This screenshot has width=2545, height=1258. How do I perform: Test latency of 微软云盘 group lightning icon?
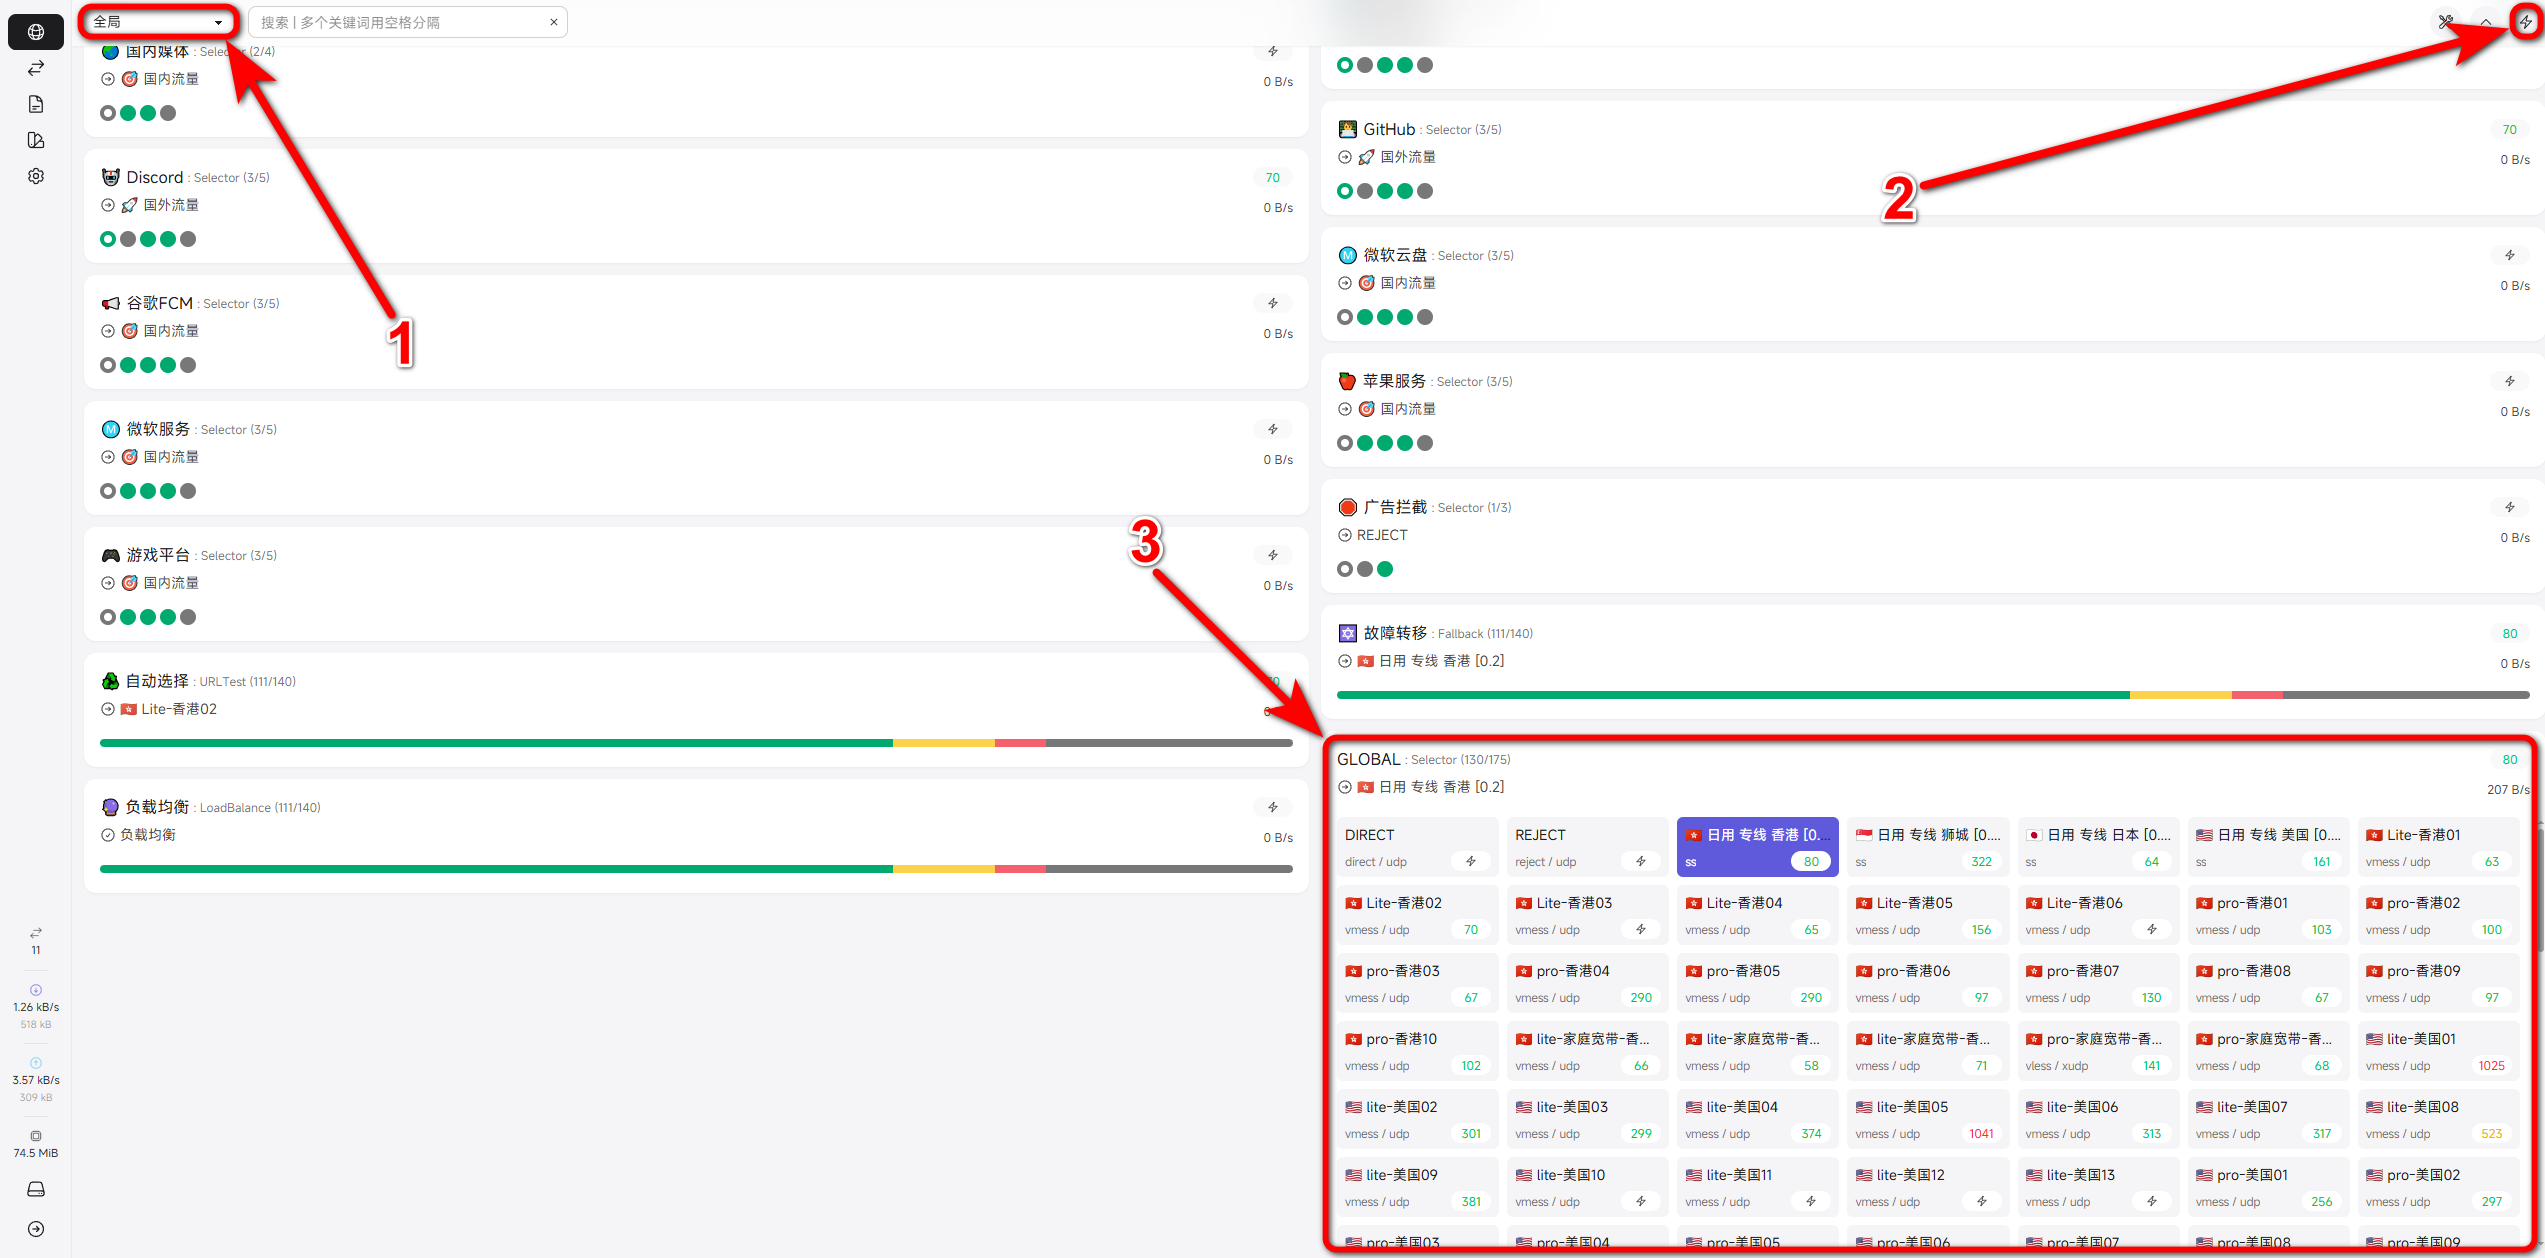(2509, 255)
